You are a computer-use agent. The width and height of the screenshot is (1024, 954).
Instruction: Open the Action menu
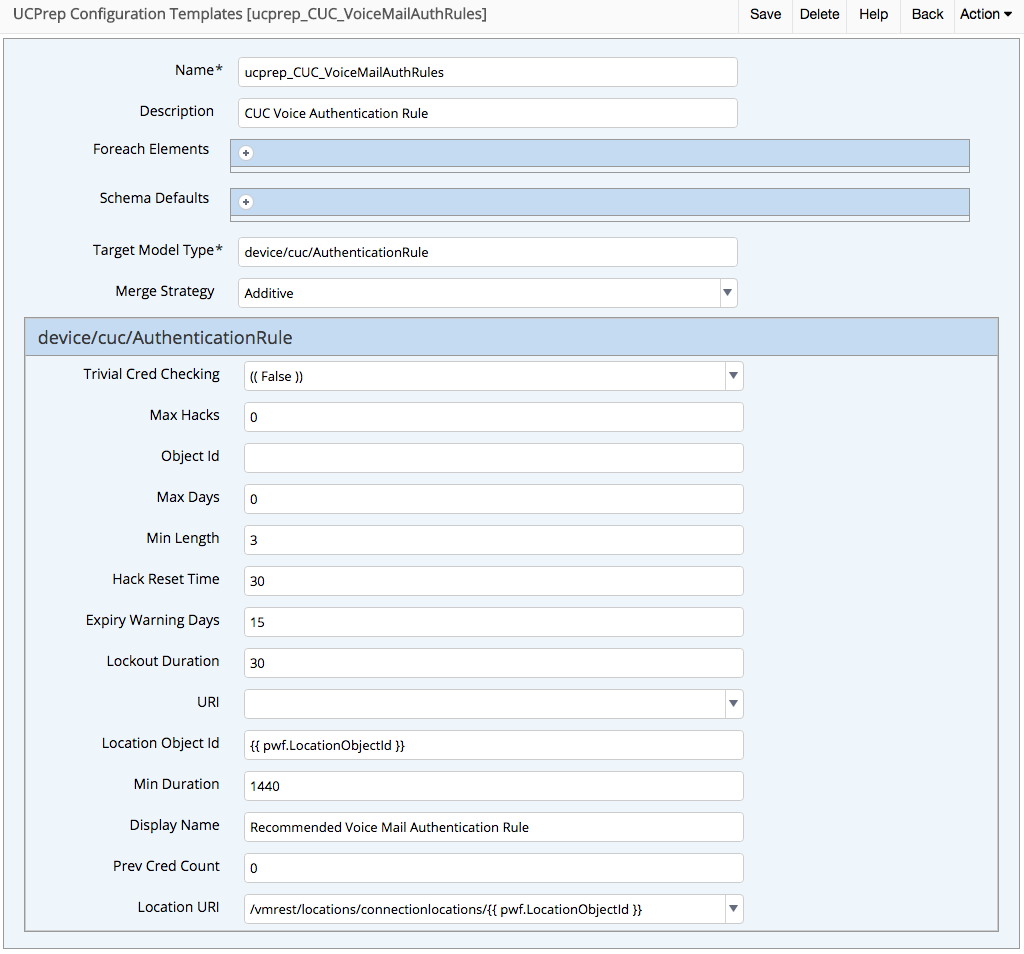coord(985,14)
